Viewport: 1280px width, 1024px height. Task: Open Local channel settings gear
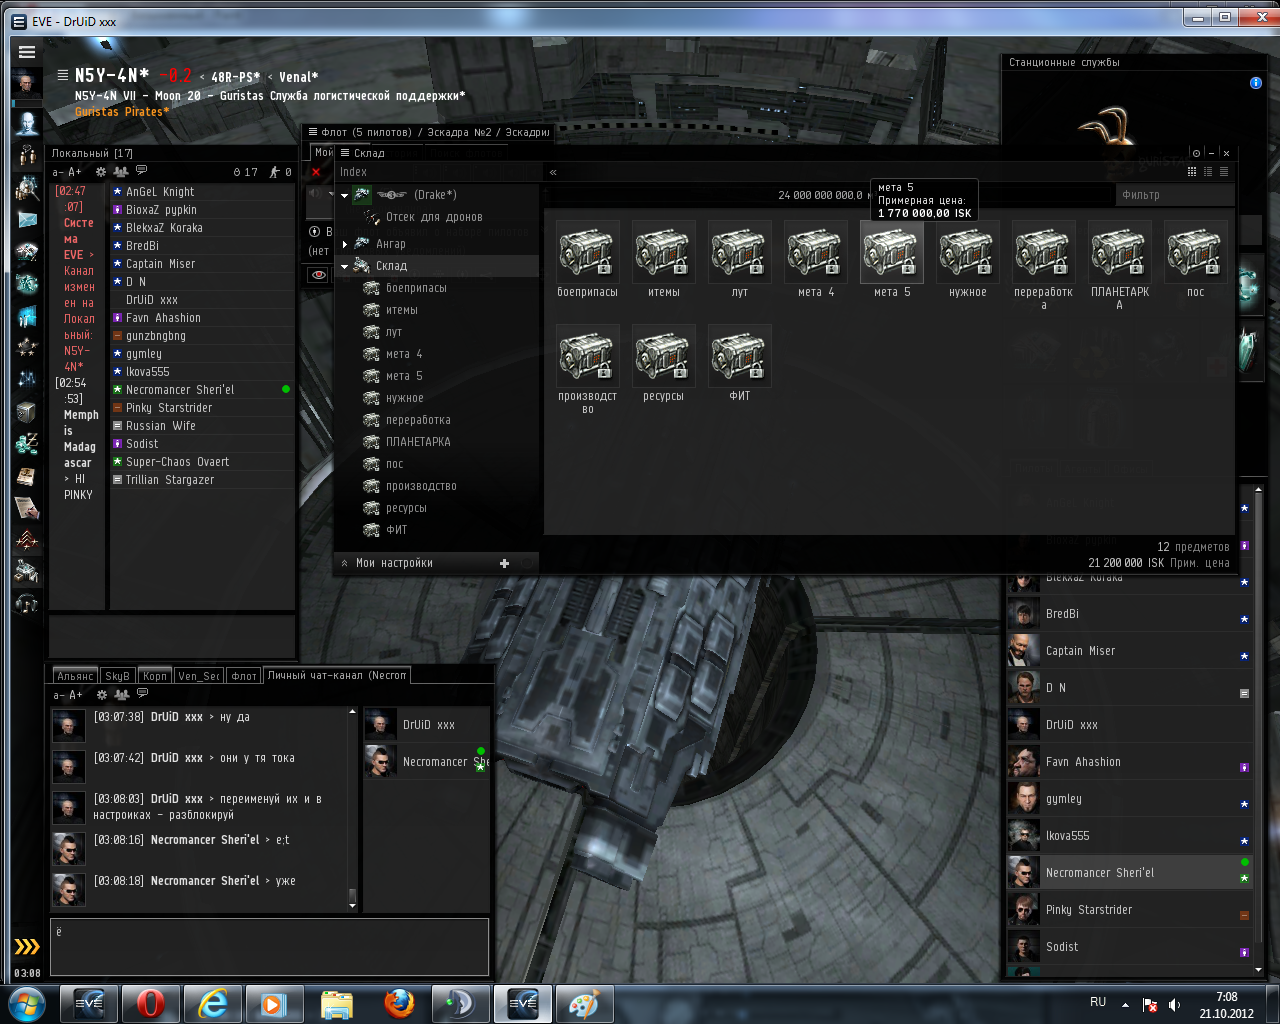tap(101, 172)
